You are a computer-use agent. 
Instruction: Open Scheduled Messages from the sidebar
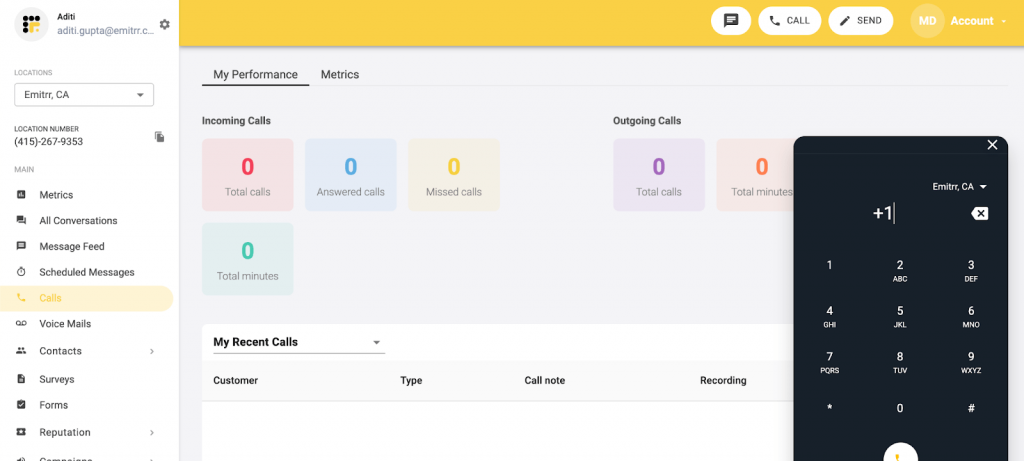point(86,272)
